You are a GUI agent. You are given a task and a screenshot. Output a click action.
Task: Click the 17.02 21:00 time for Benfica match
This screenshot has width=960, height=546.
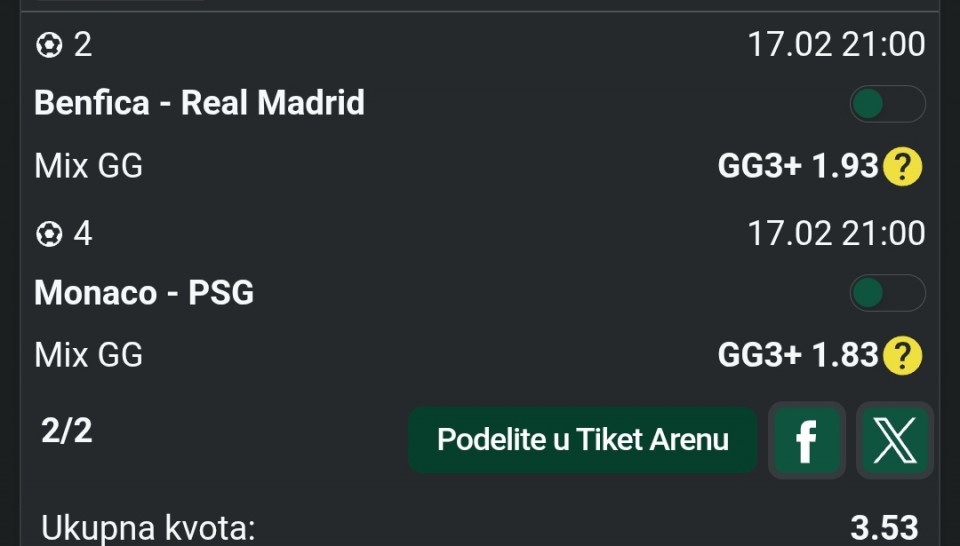tap(836, 45)
